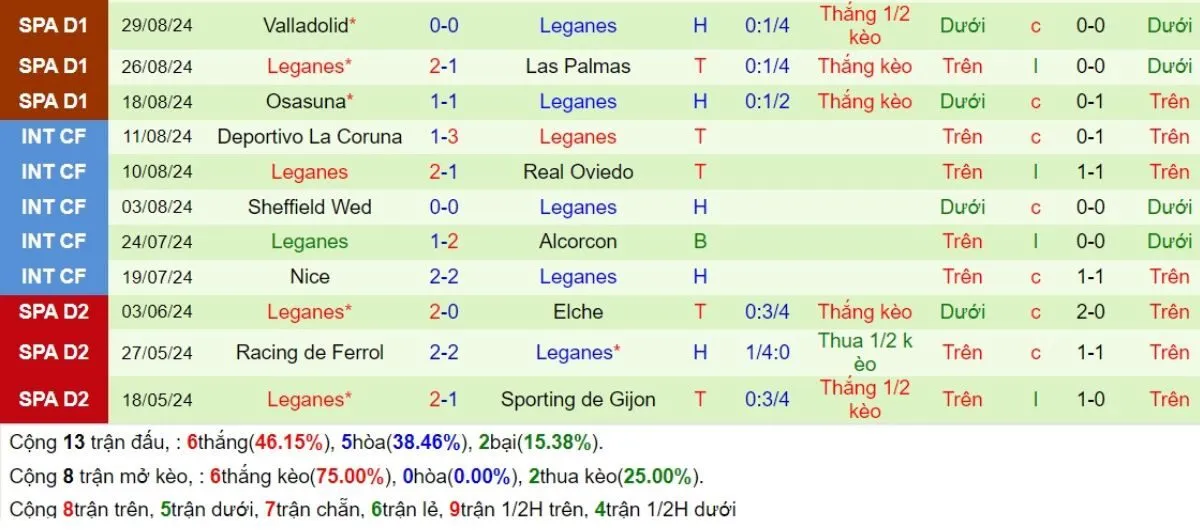The width and height of the screenshot is (1200, 530).
Task: Click SPA D1 league label for 29/08/24
Action: (x=53, y=26)
